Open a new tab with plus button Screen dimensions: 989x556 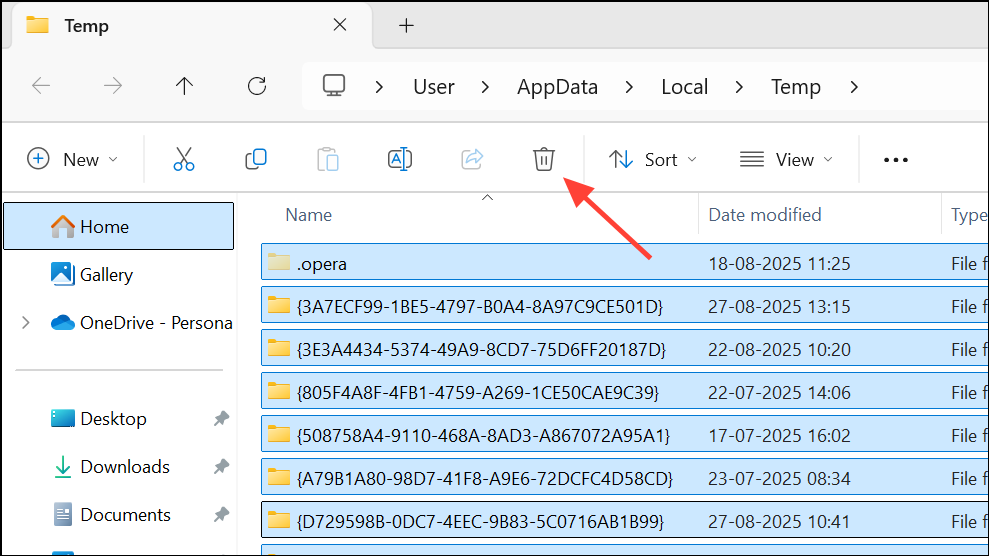click(406, 26)
